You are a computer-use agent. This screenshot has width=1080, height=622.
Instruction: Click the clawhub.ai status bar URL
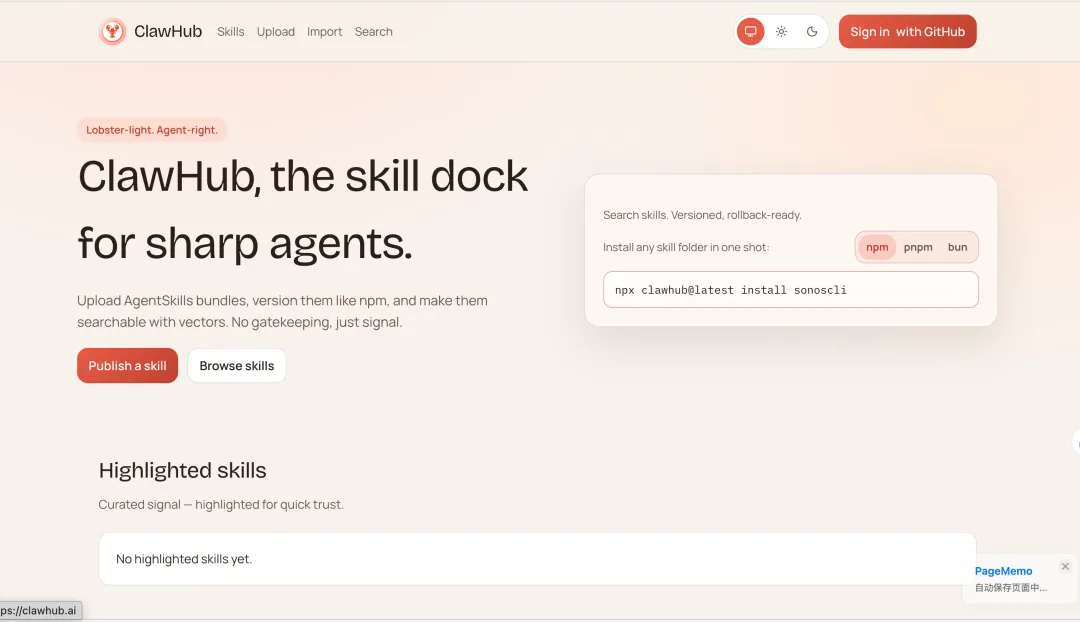point(39,611)
